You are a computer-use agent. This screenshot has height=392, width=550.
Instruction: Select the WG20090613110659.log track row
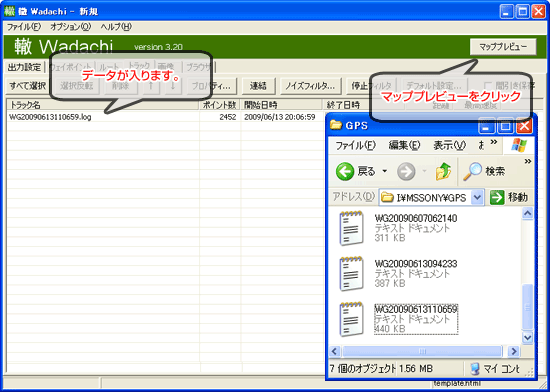pyautogui.click(x=165, y=117)
